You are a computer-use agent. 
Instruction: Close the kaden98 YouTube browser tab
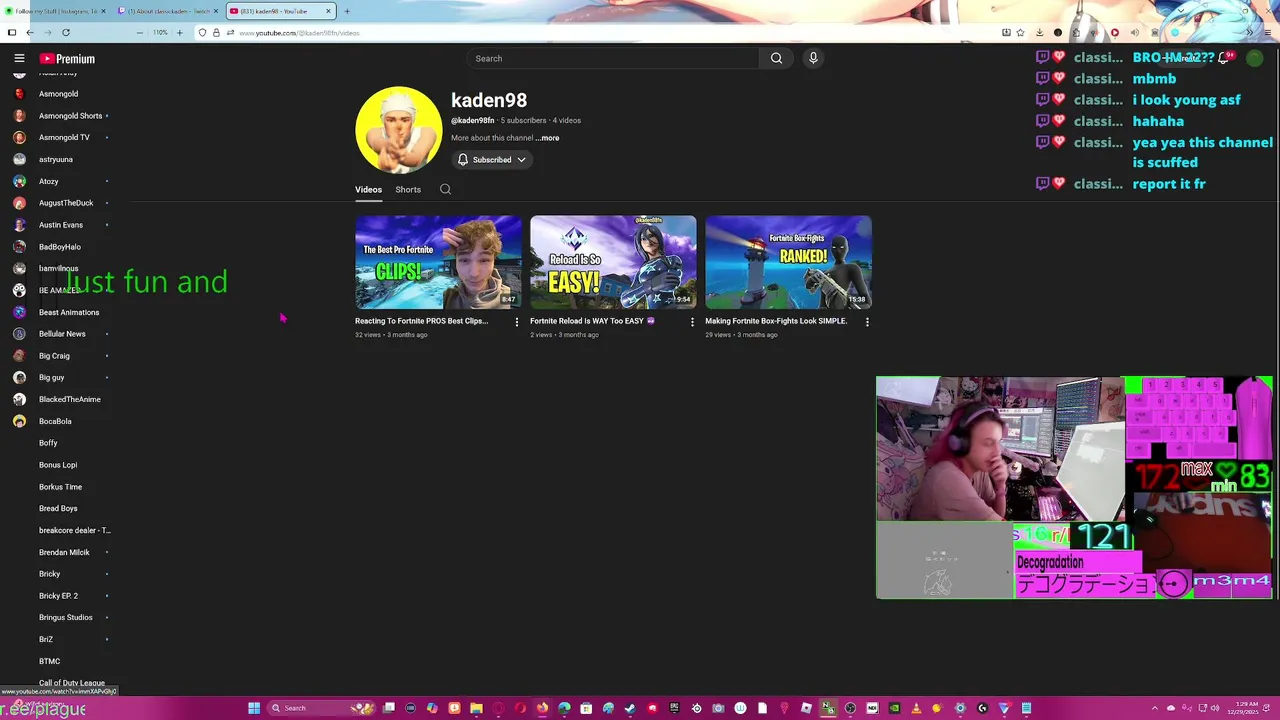tap(328, 11)
